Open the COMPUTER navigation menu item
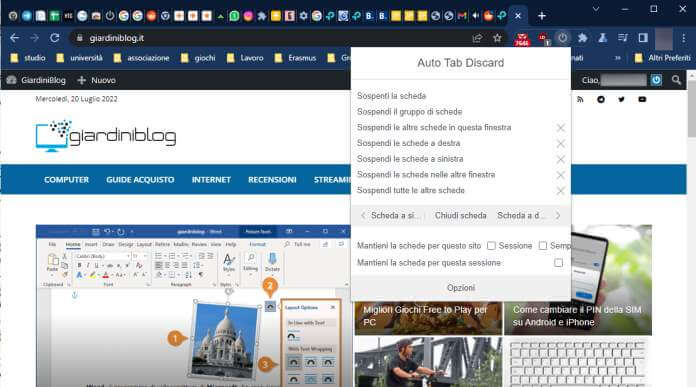This screenshot has height=387, width=696. (67, 180)
